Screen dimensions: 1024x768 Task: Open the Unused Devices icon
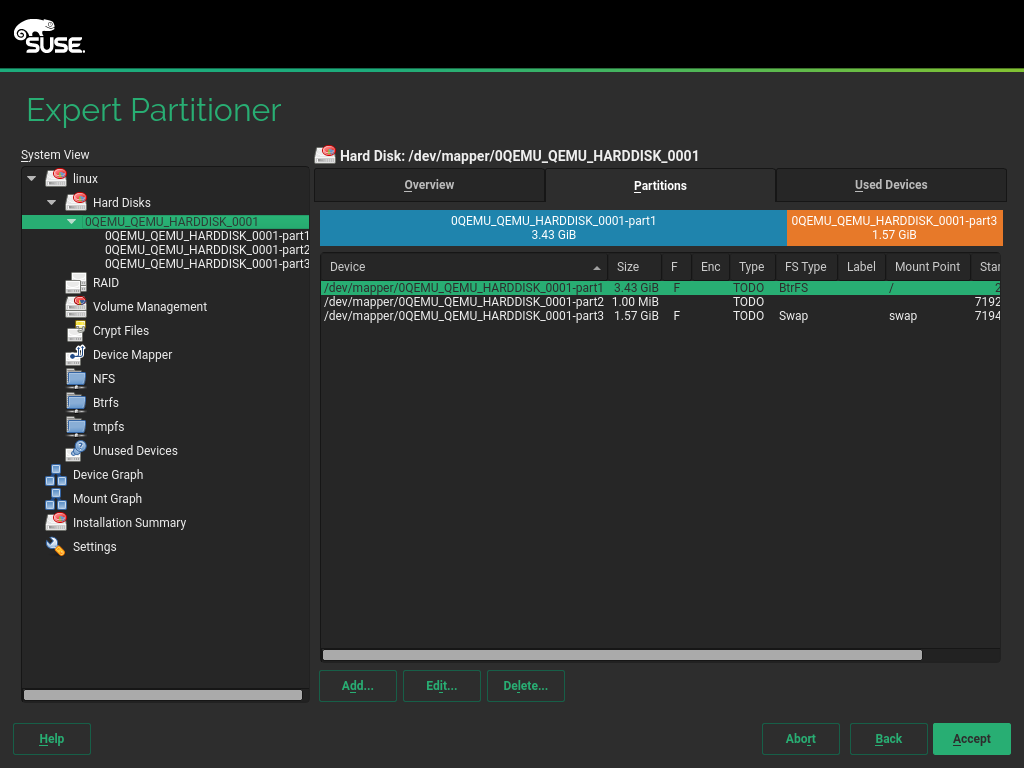(x=76, y=451)
